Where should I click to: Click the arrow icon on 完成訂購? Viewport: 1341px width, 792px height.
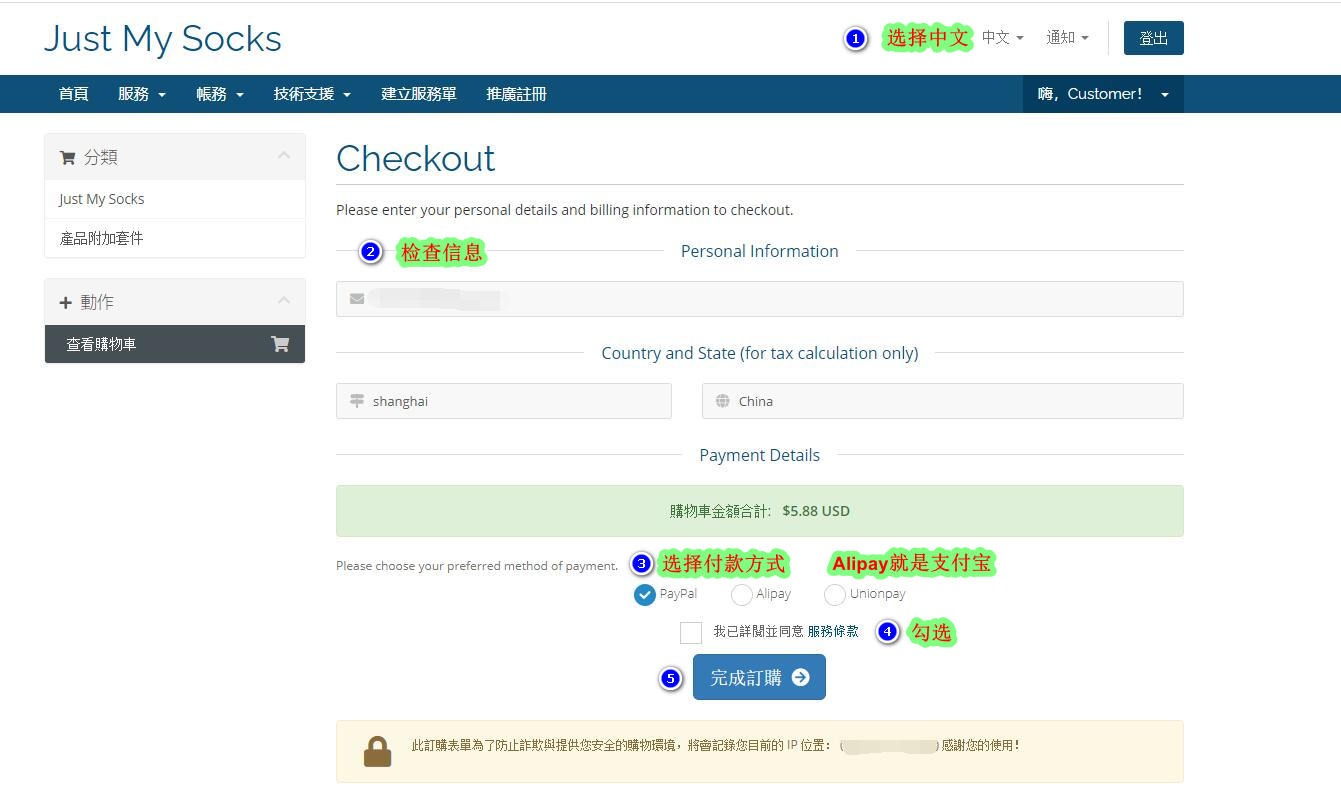pyautogui.click(x=800, y=677)
